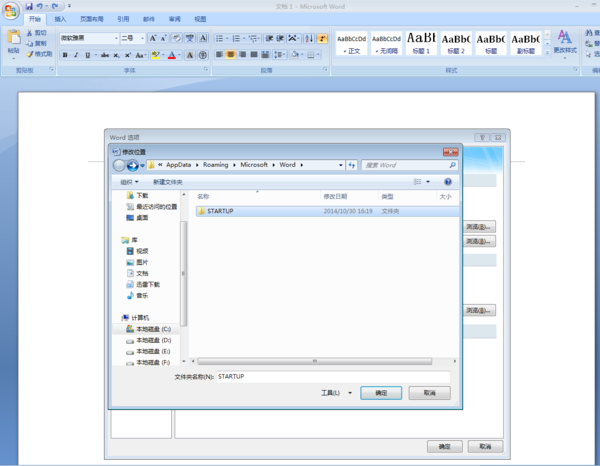The height and width of the screenshot is (466, 600).
Task: Click Roaming in the address breadcrumb
Action: point(215,165)
